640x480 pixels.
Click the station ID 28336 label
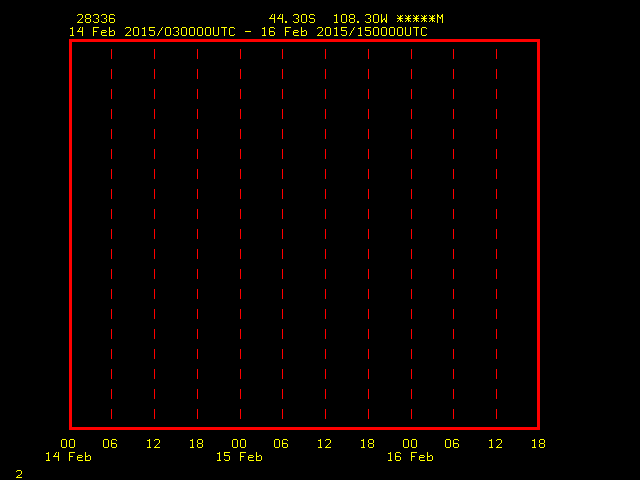(x=96, y=19)
